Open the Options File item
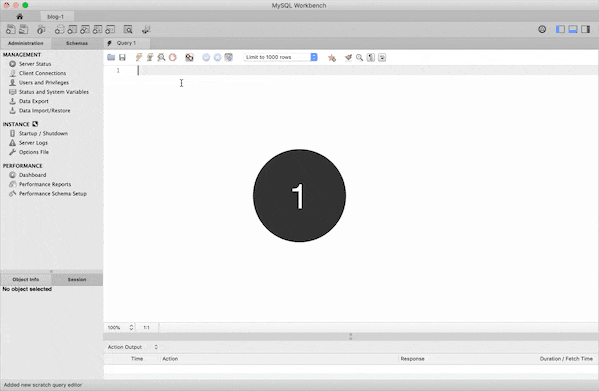The height and width of the screenshot is (391, 599). [x=34, y=152]
